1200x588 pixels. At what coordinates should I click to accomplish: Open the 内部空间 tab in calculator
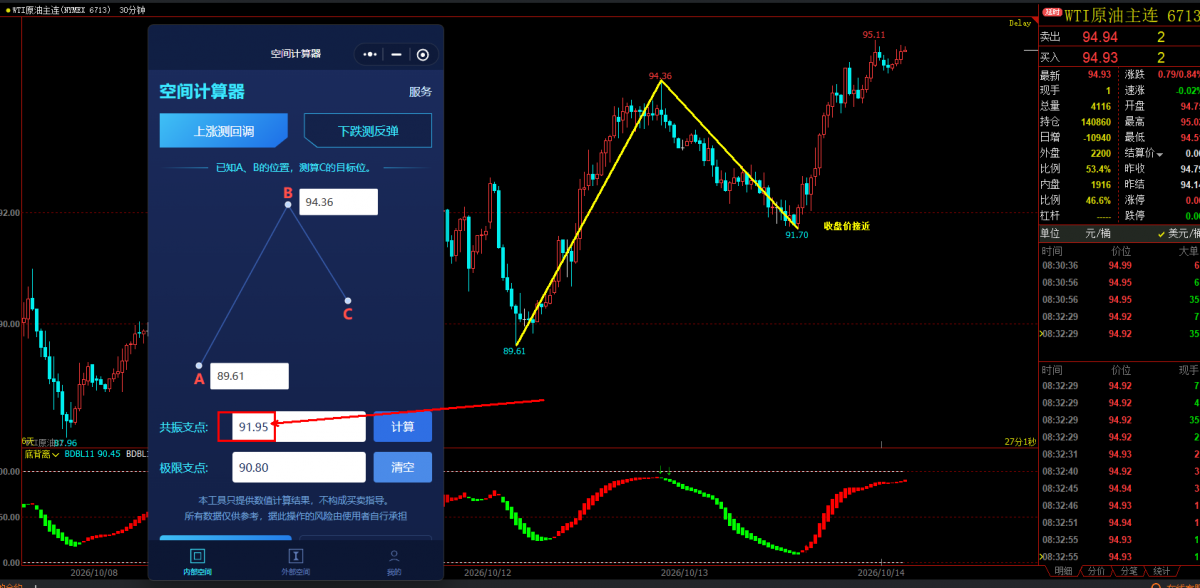tap(197, 561)
